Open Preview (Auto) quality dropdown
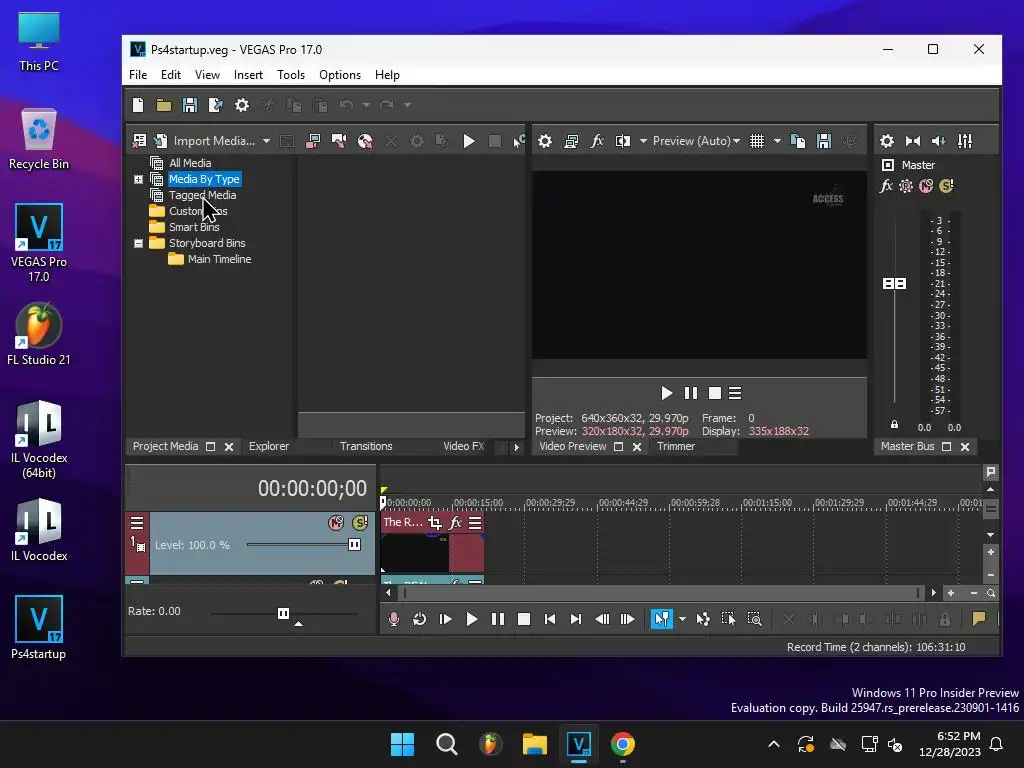The height and width of the screenshot is (768, 1024). tap(697, 141)
